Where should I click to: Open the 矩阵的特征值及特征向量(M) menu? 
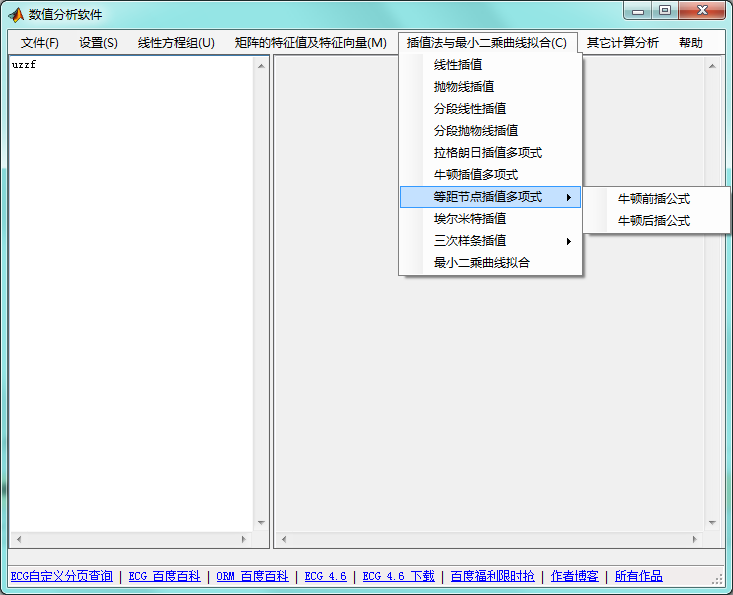(310, 43)
